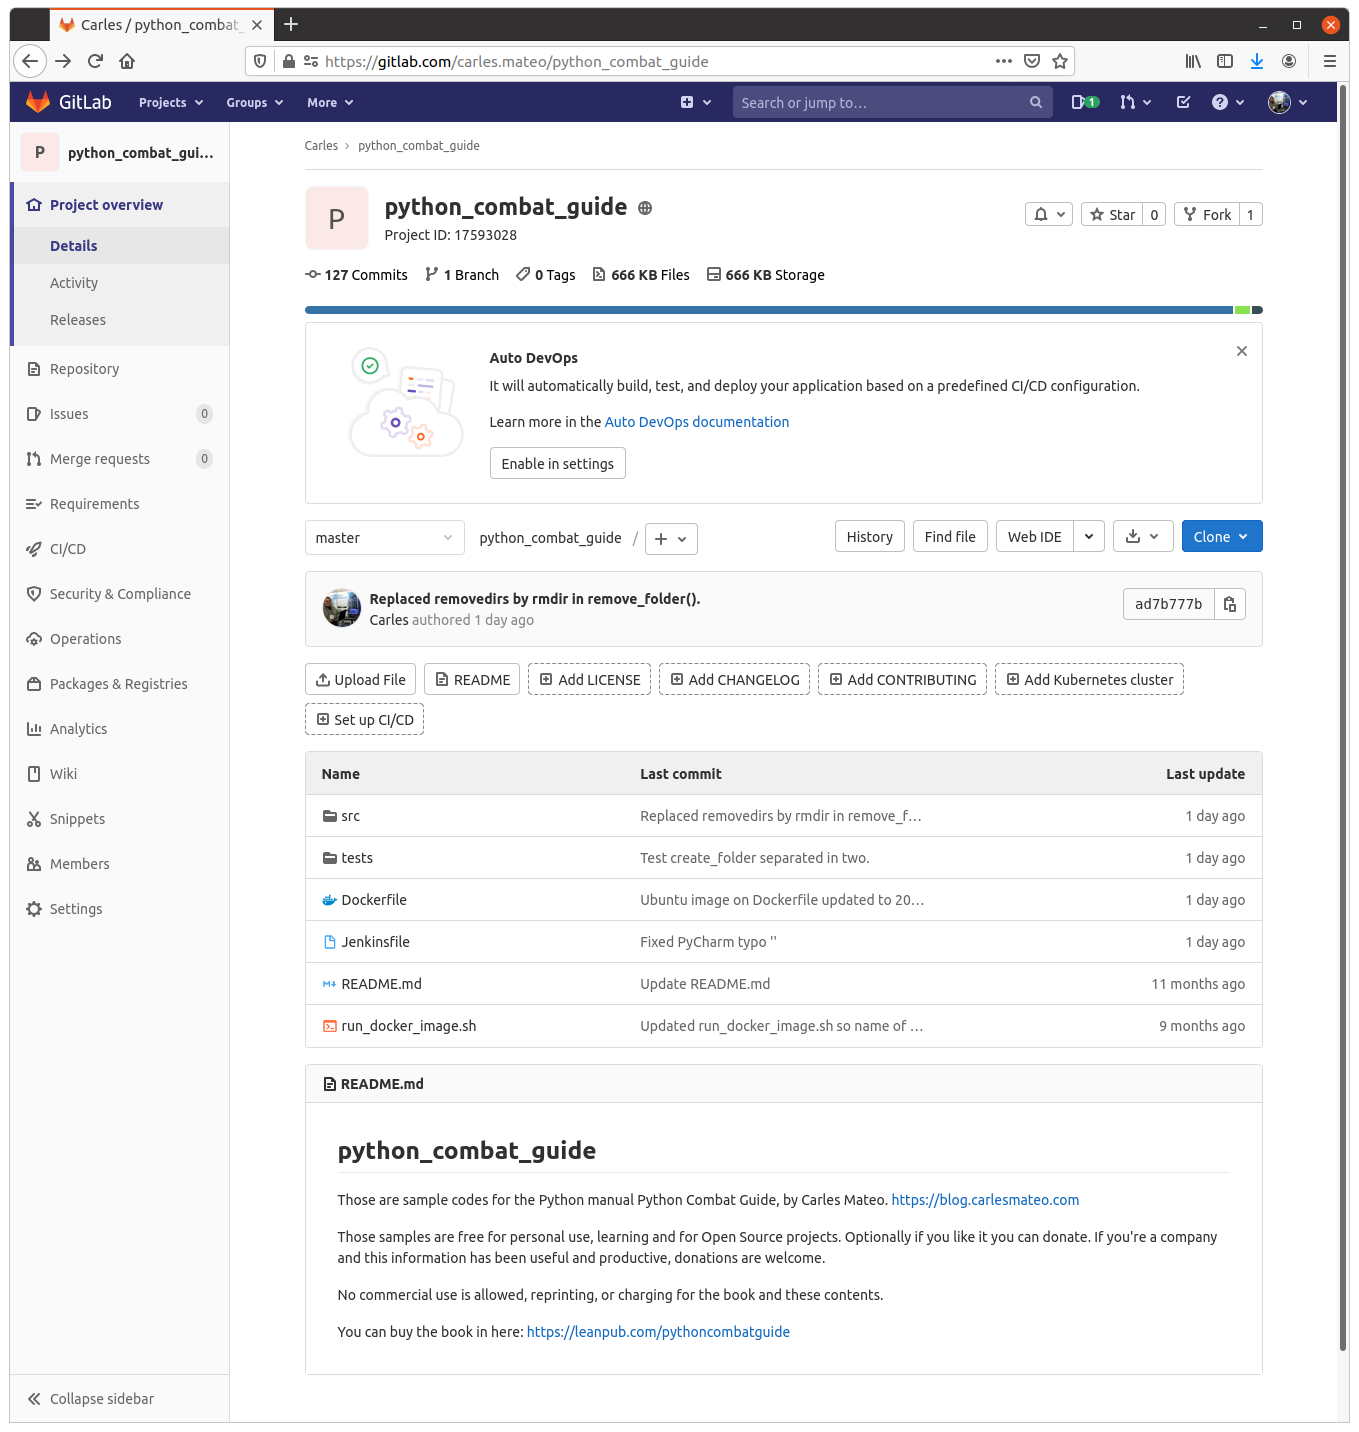The height and width of the screenshot is (1432, 1359).
Task: Fork the project
Action: pos(1207,214)
